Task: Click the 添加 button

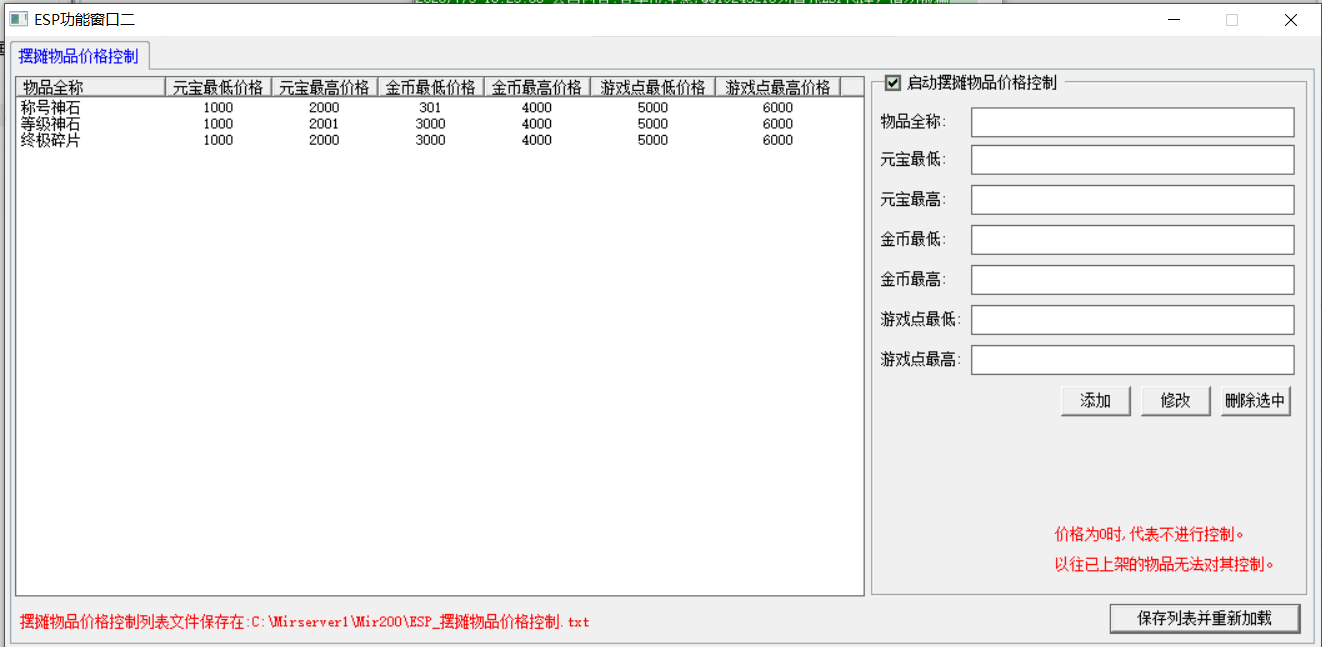Action: point(1095,401)
